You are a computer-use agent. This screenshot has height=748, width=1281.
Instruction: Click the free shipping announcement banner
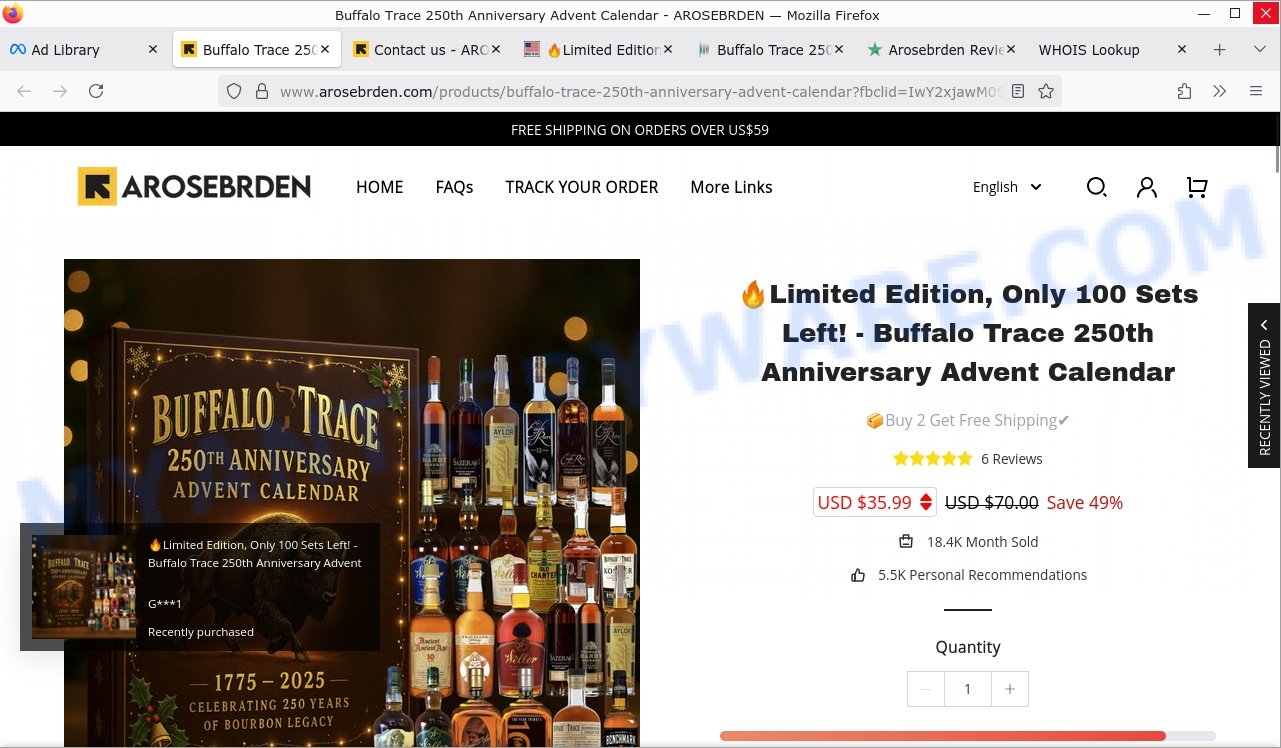coord(640,129)
